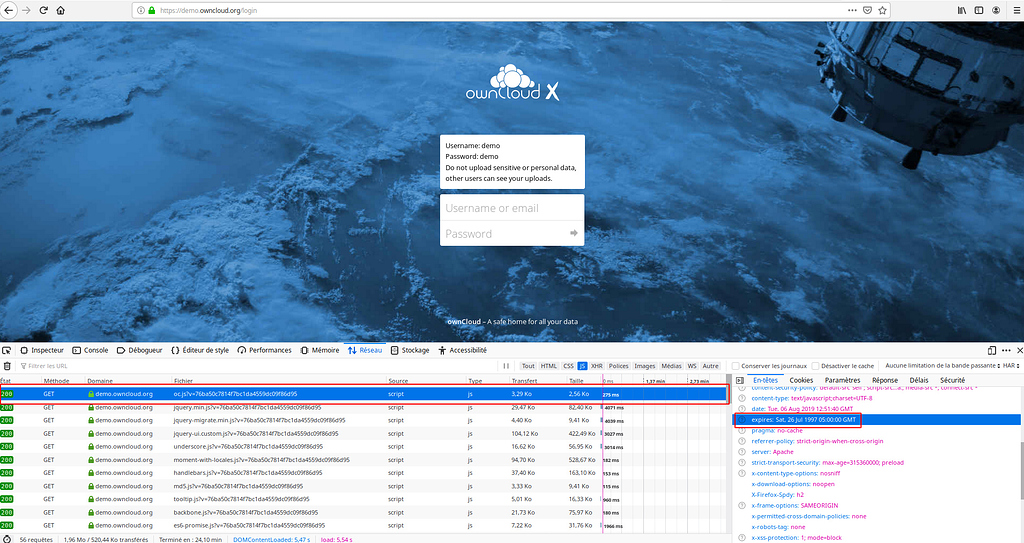Image resolution: width=1024 pixels, height=543 pixels.
Task: Clear network requests with trash icon
Action: 7,366
